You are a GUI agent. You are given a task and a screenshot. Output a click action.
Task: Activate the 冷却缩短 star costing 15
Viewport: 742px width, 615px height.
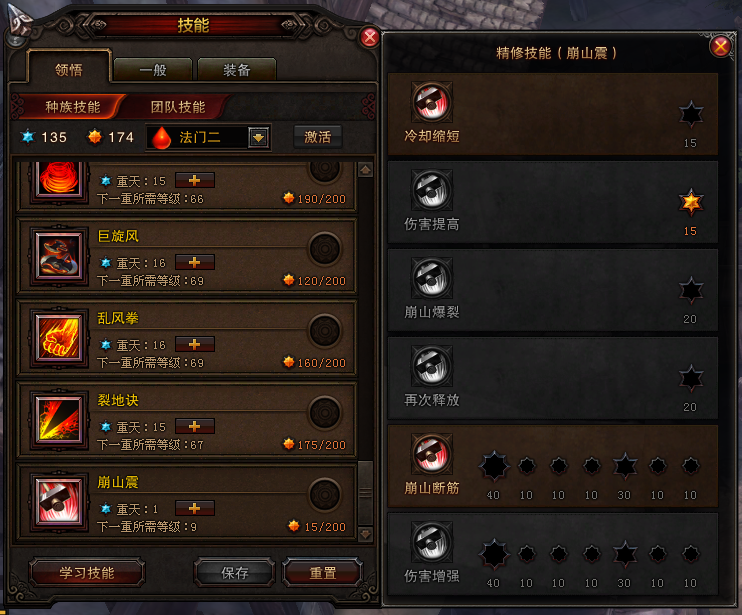691,114
